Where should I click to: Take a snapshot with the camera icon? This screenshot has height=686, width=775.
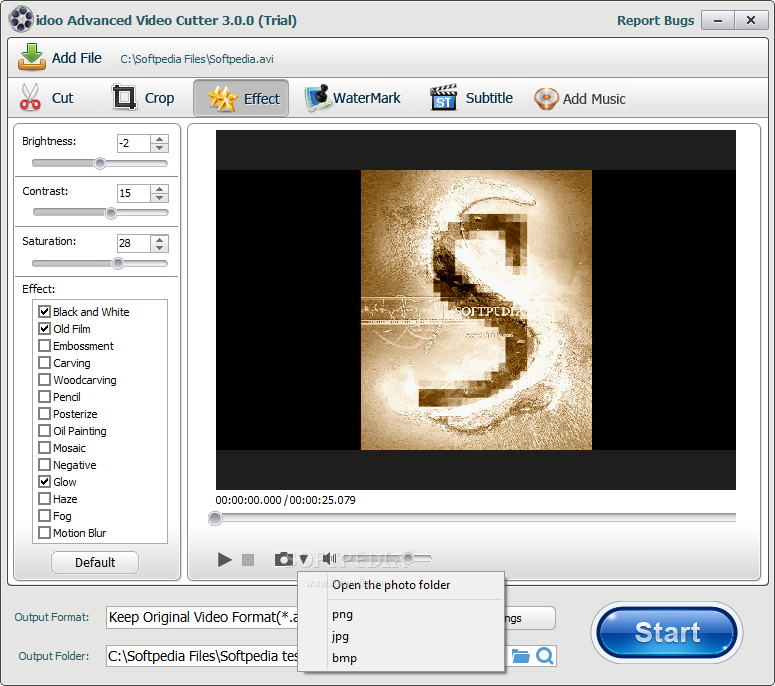284,559
